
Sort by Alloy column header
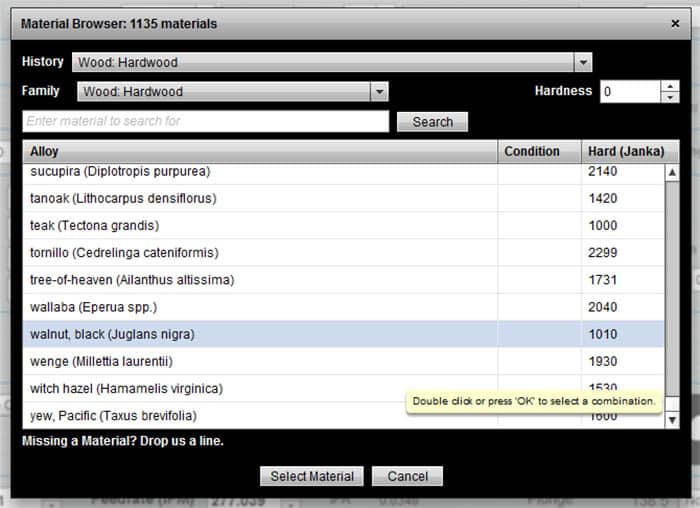260,152
